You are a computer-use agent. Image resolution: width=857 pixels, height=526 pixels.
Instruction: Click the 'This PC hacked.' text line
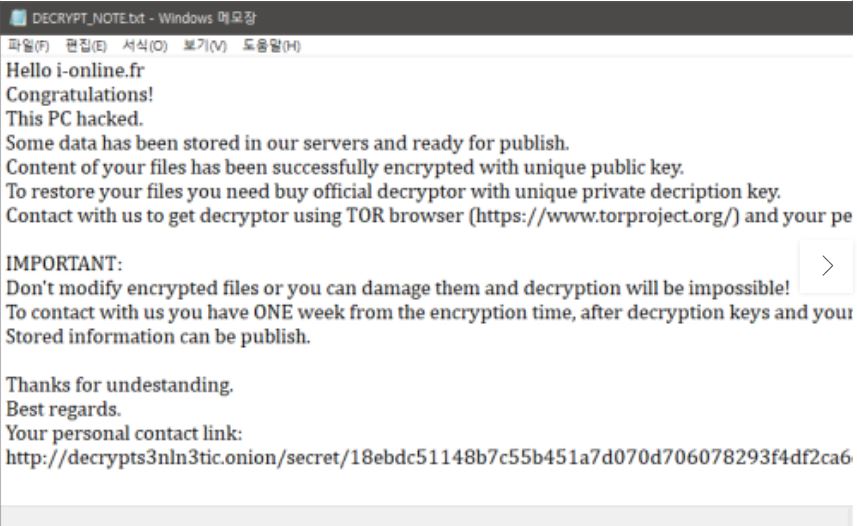click(x=74, y=119)
